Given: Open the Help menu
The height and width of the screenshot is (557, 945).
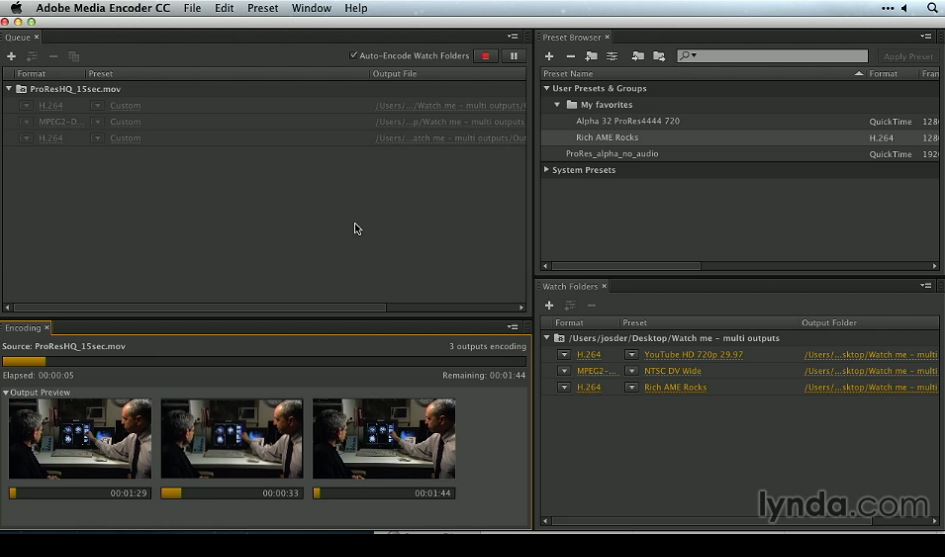Looking at the screenshot, I should [356, 8].
